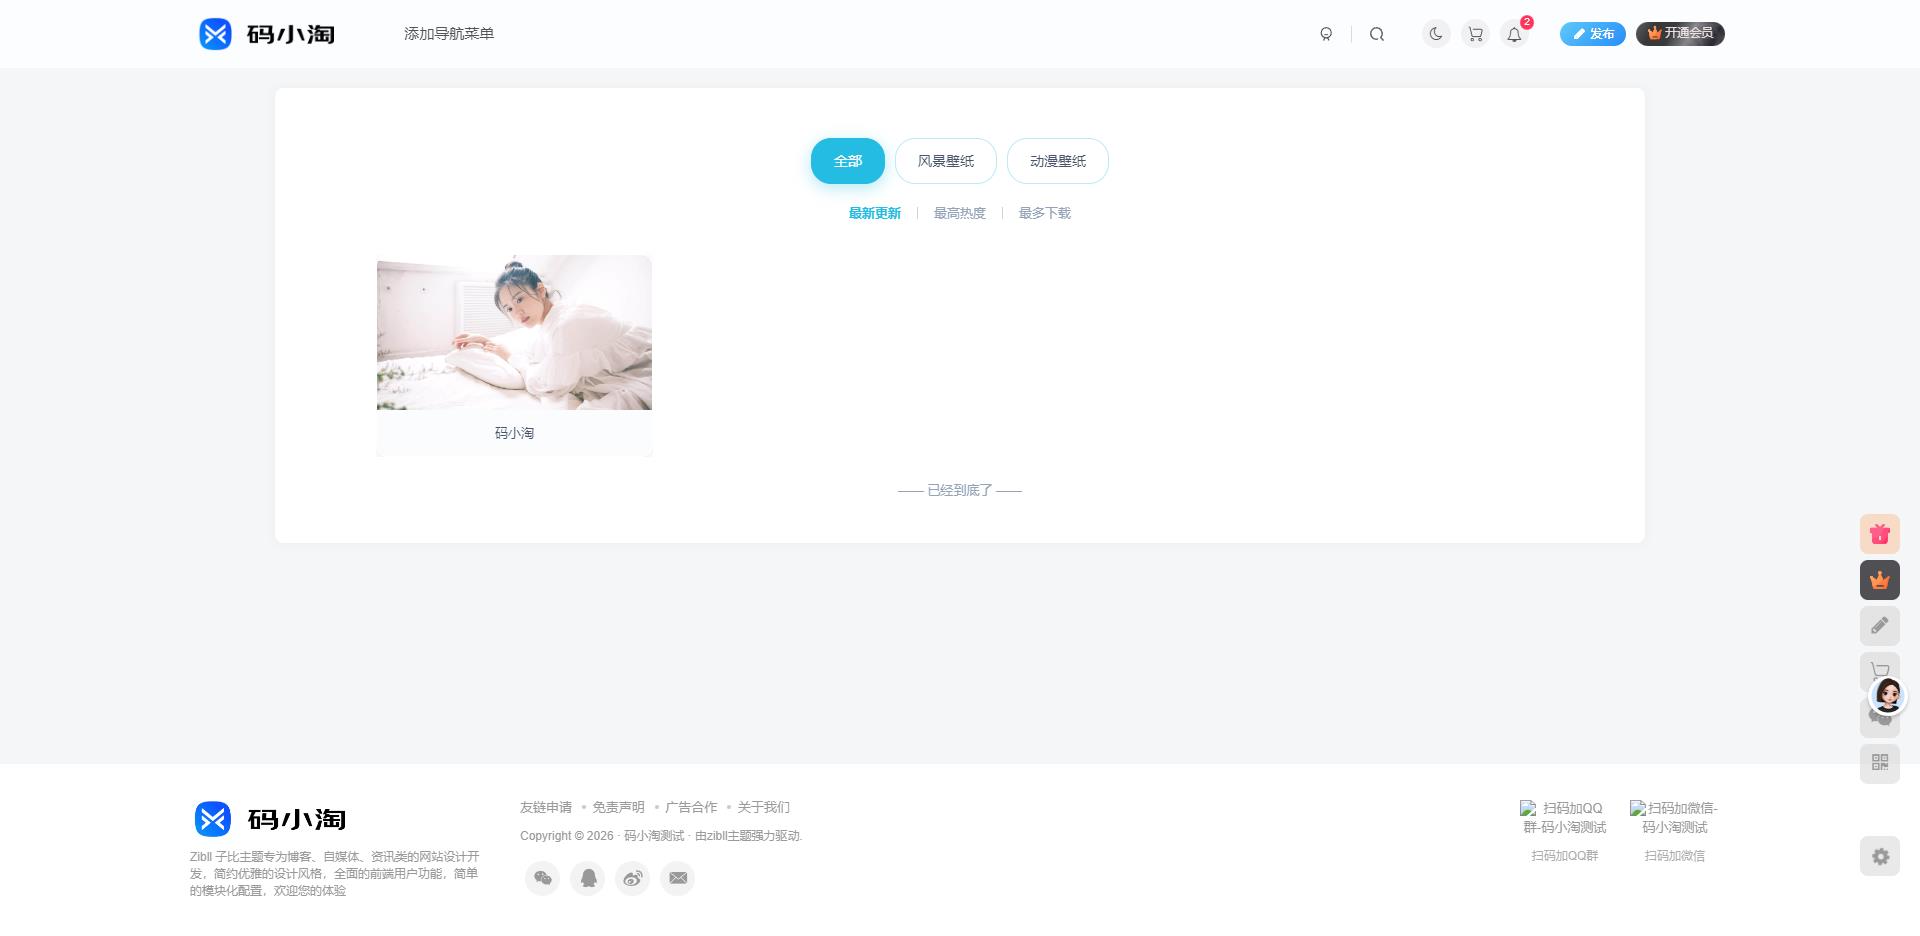Click the QQ penguin icon in footer
Image resolution: width=1920 pixels, height=936 pixels.
588,878
